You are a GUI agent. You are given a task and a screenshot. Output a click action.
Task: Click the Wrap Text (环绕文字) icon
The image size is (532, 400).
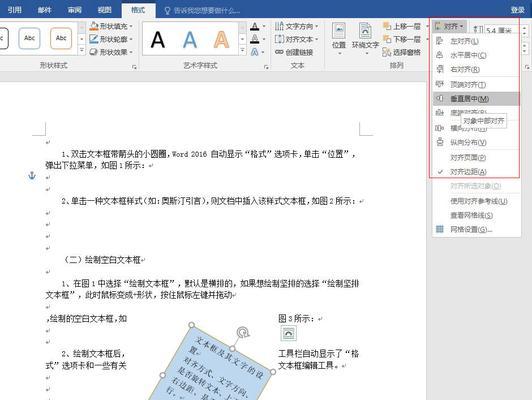pyautogui.click(x=365, y=31)
